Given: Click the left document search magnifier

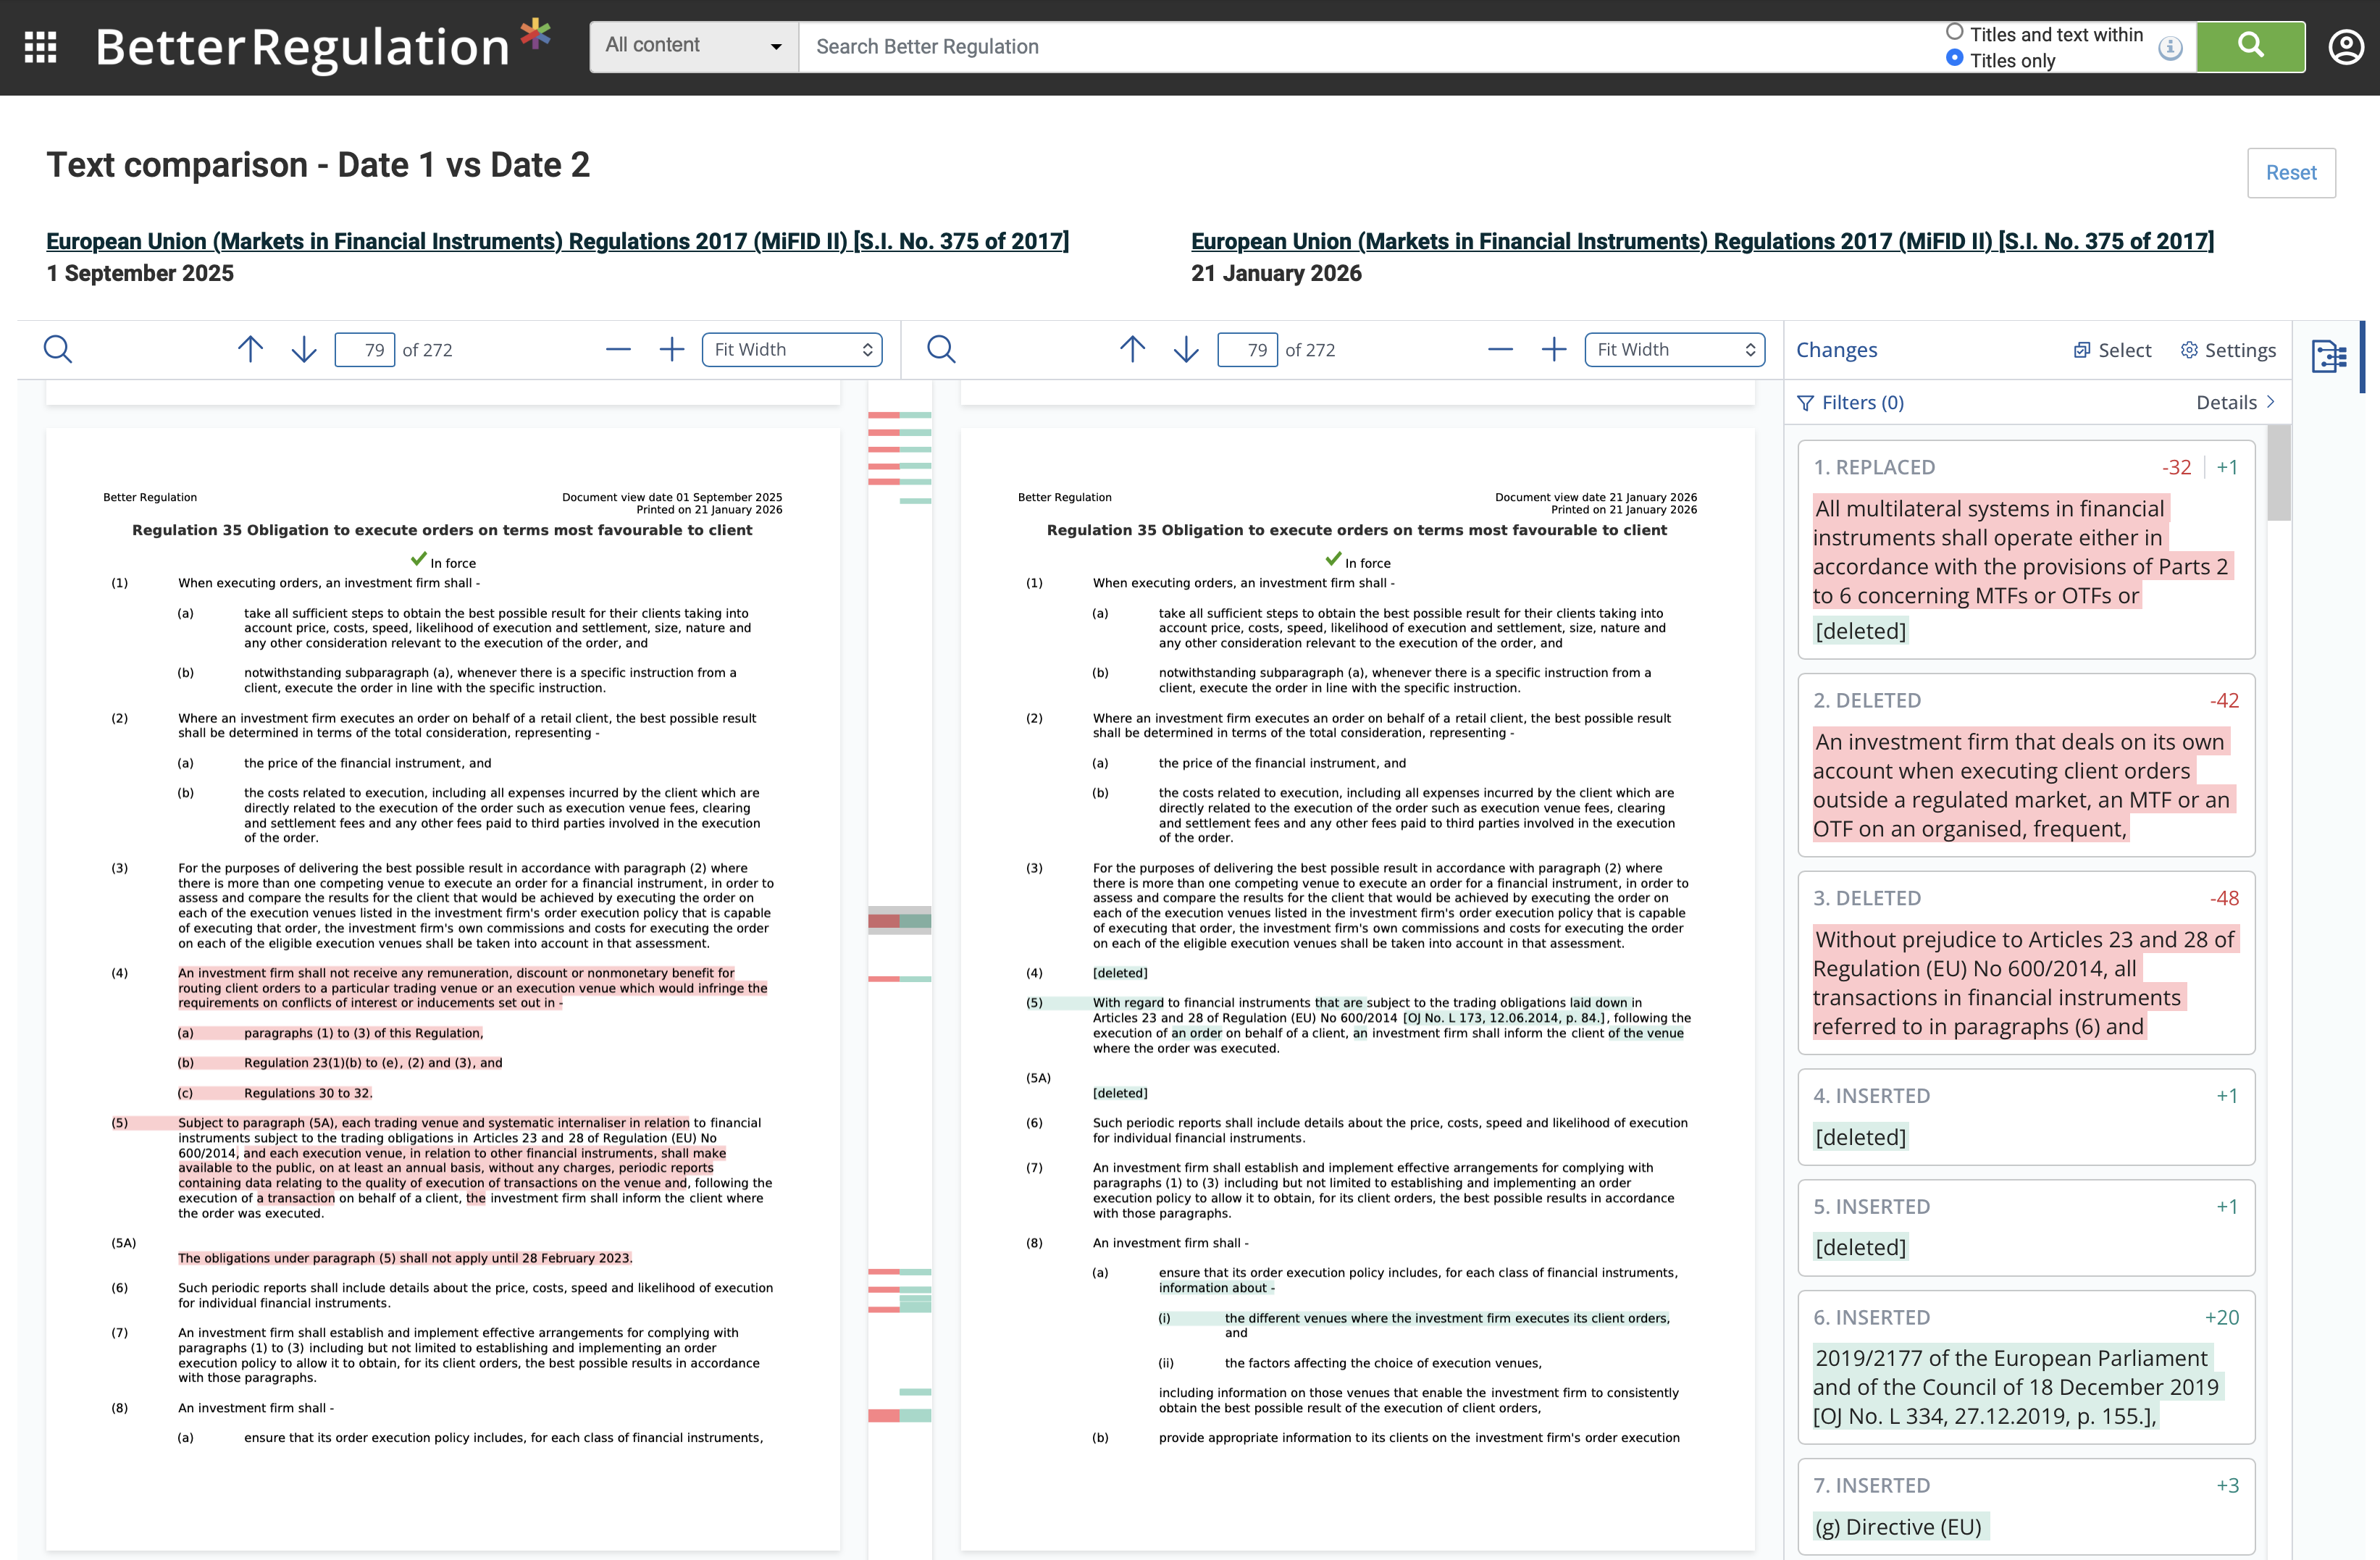Looking at the screenshot, I should [x=58, y=349].
